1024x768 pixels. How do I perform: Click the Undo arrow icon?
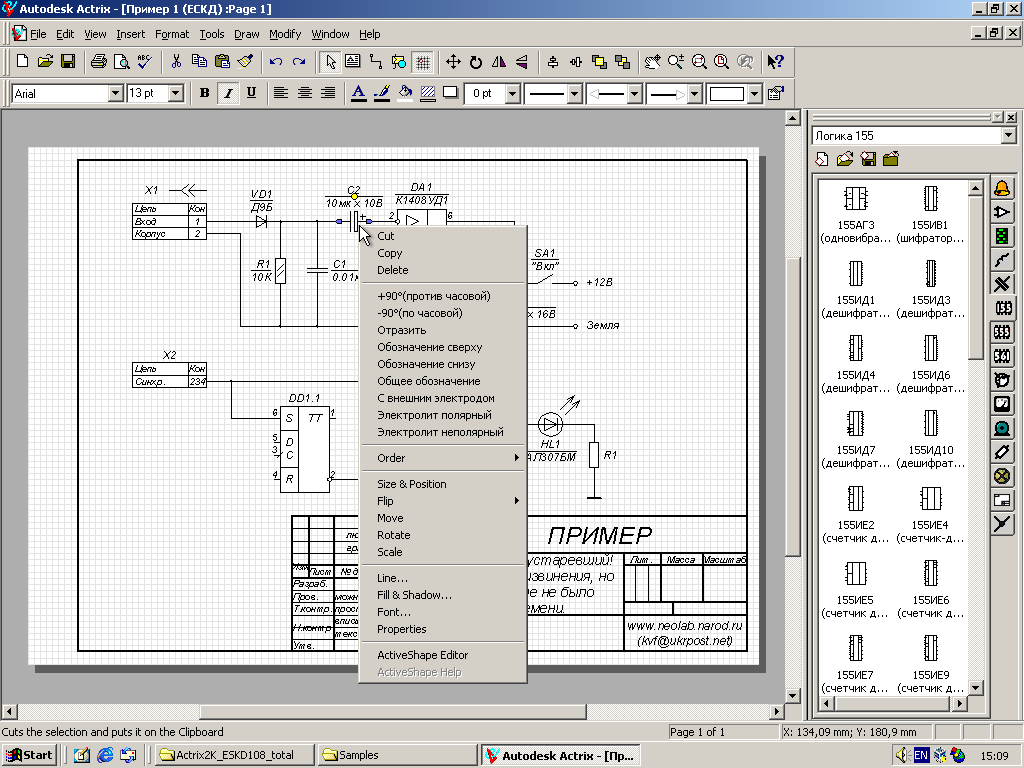(275, 62)
